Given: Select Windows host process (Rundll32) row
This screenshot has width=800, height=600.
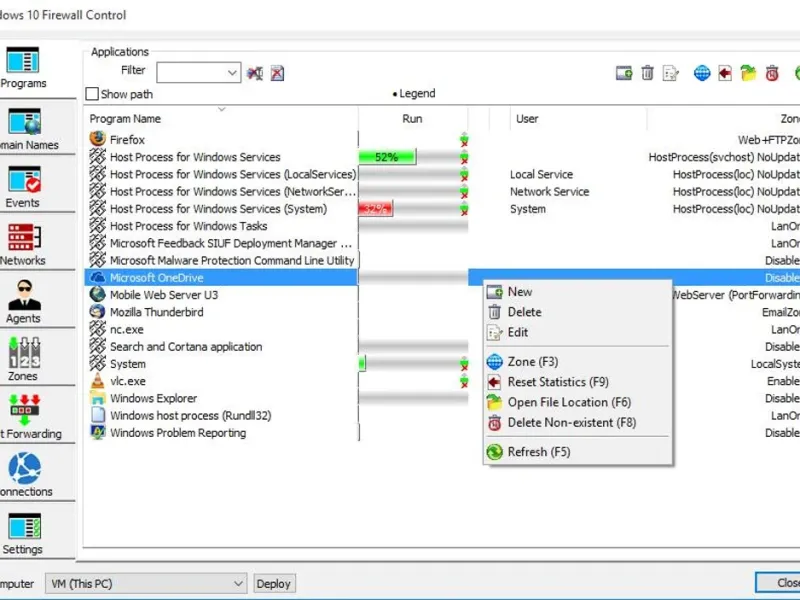Looking at the screenshot, I should point(221,415).
